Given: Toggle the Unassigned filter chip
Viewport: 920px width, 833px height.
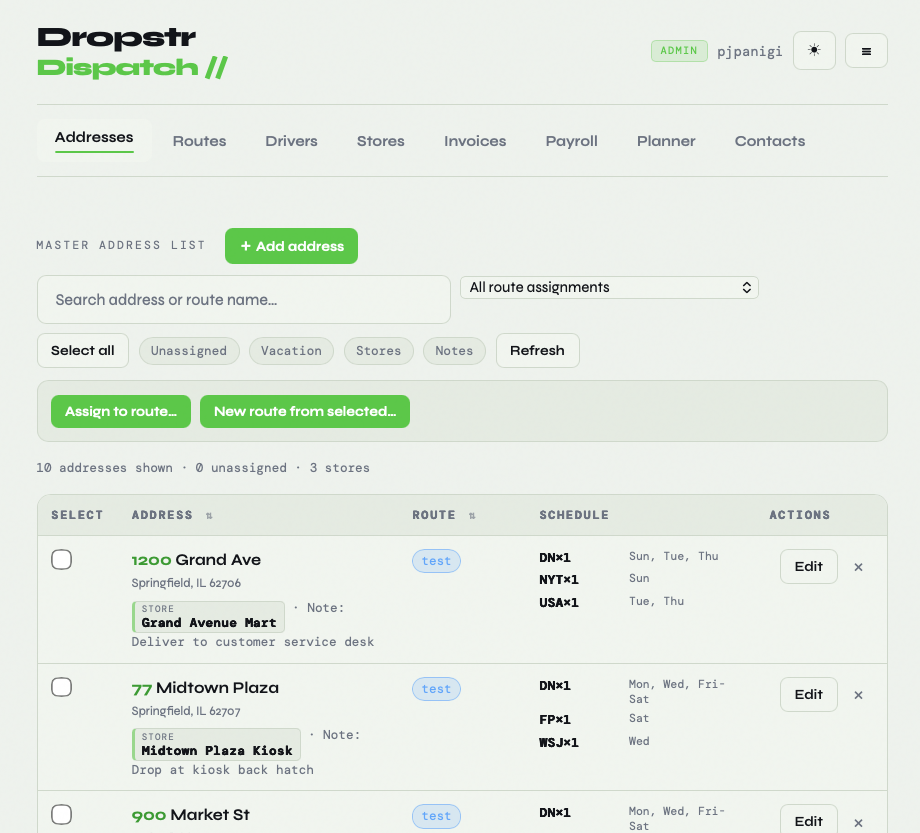Looking at the screenshot, I should point(189,351).
